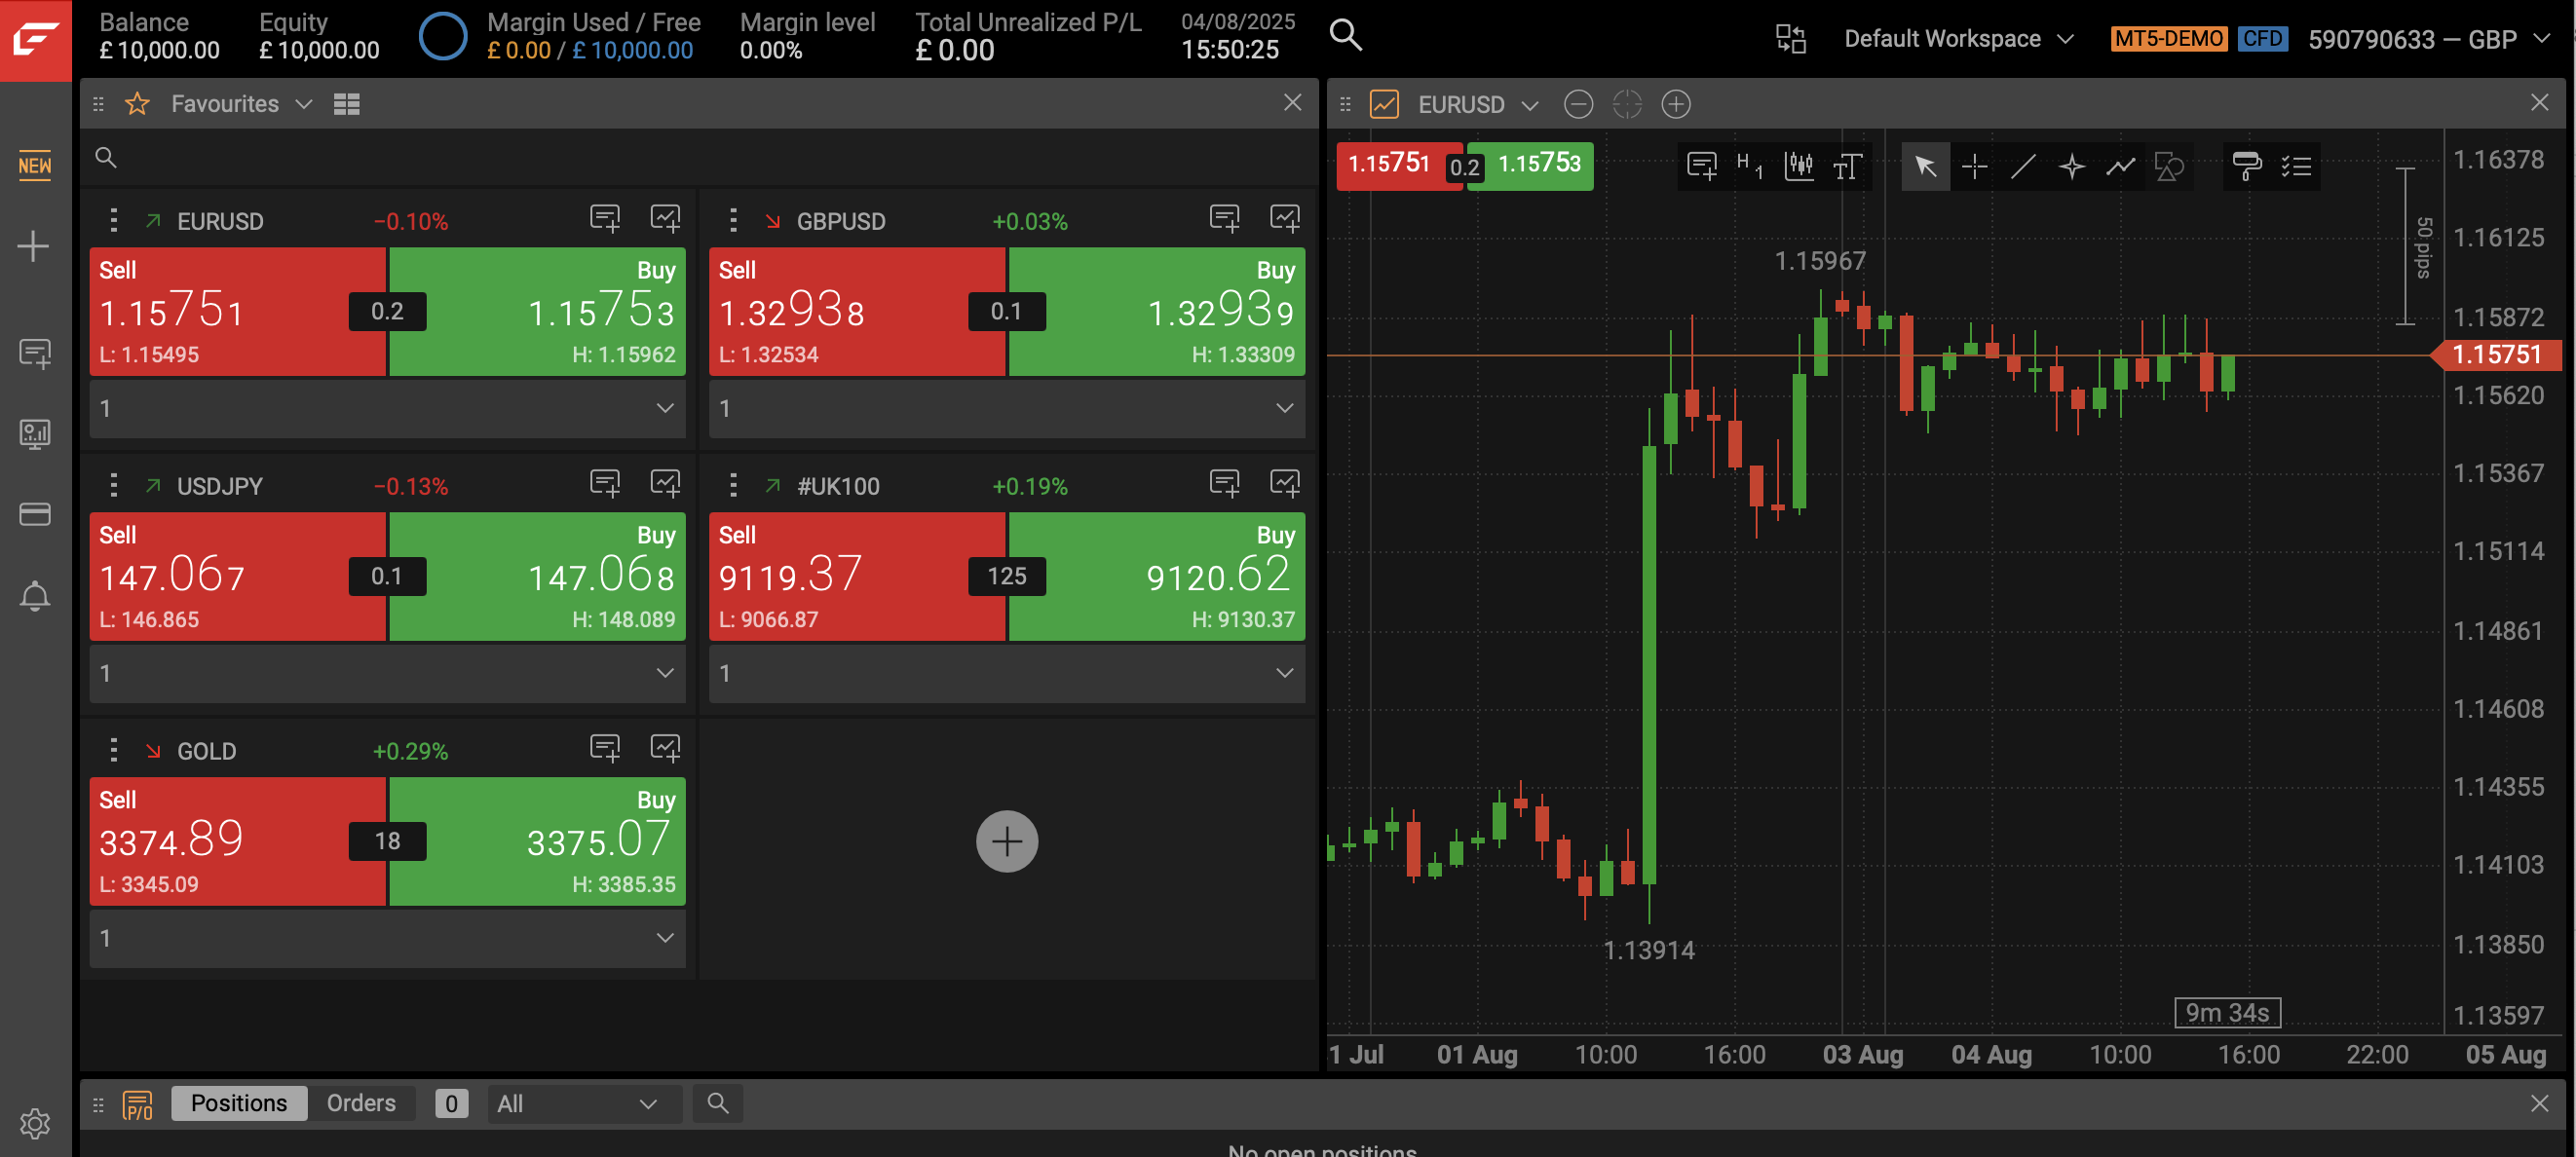Buy EURUSD at 1.15753 in tile

538,311
